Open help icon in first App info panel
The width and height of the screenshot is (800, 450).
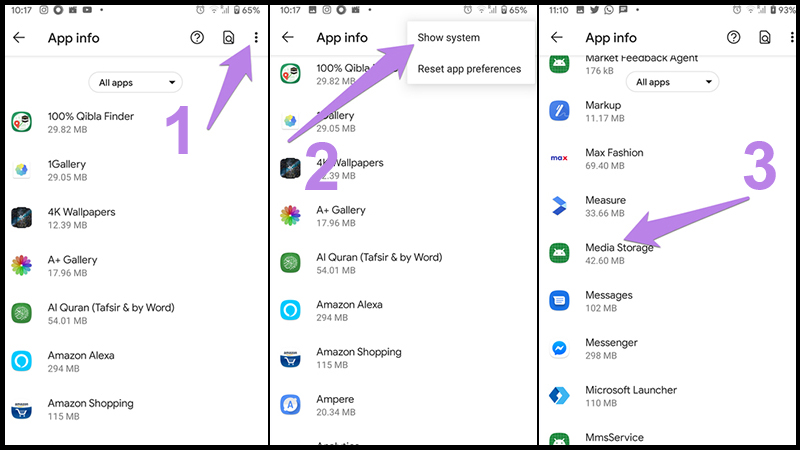[197, 37]
